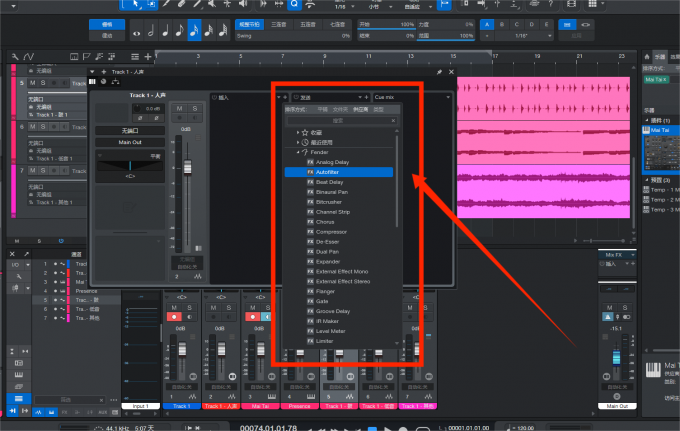The height and width of the screenshot is (431, 680).
Task: Mute track 7 in track list
Action: pos(33,170)
